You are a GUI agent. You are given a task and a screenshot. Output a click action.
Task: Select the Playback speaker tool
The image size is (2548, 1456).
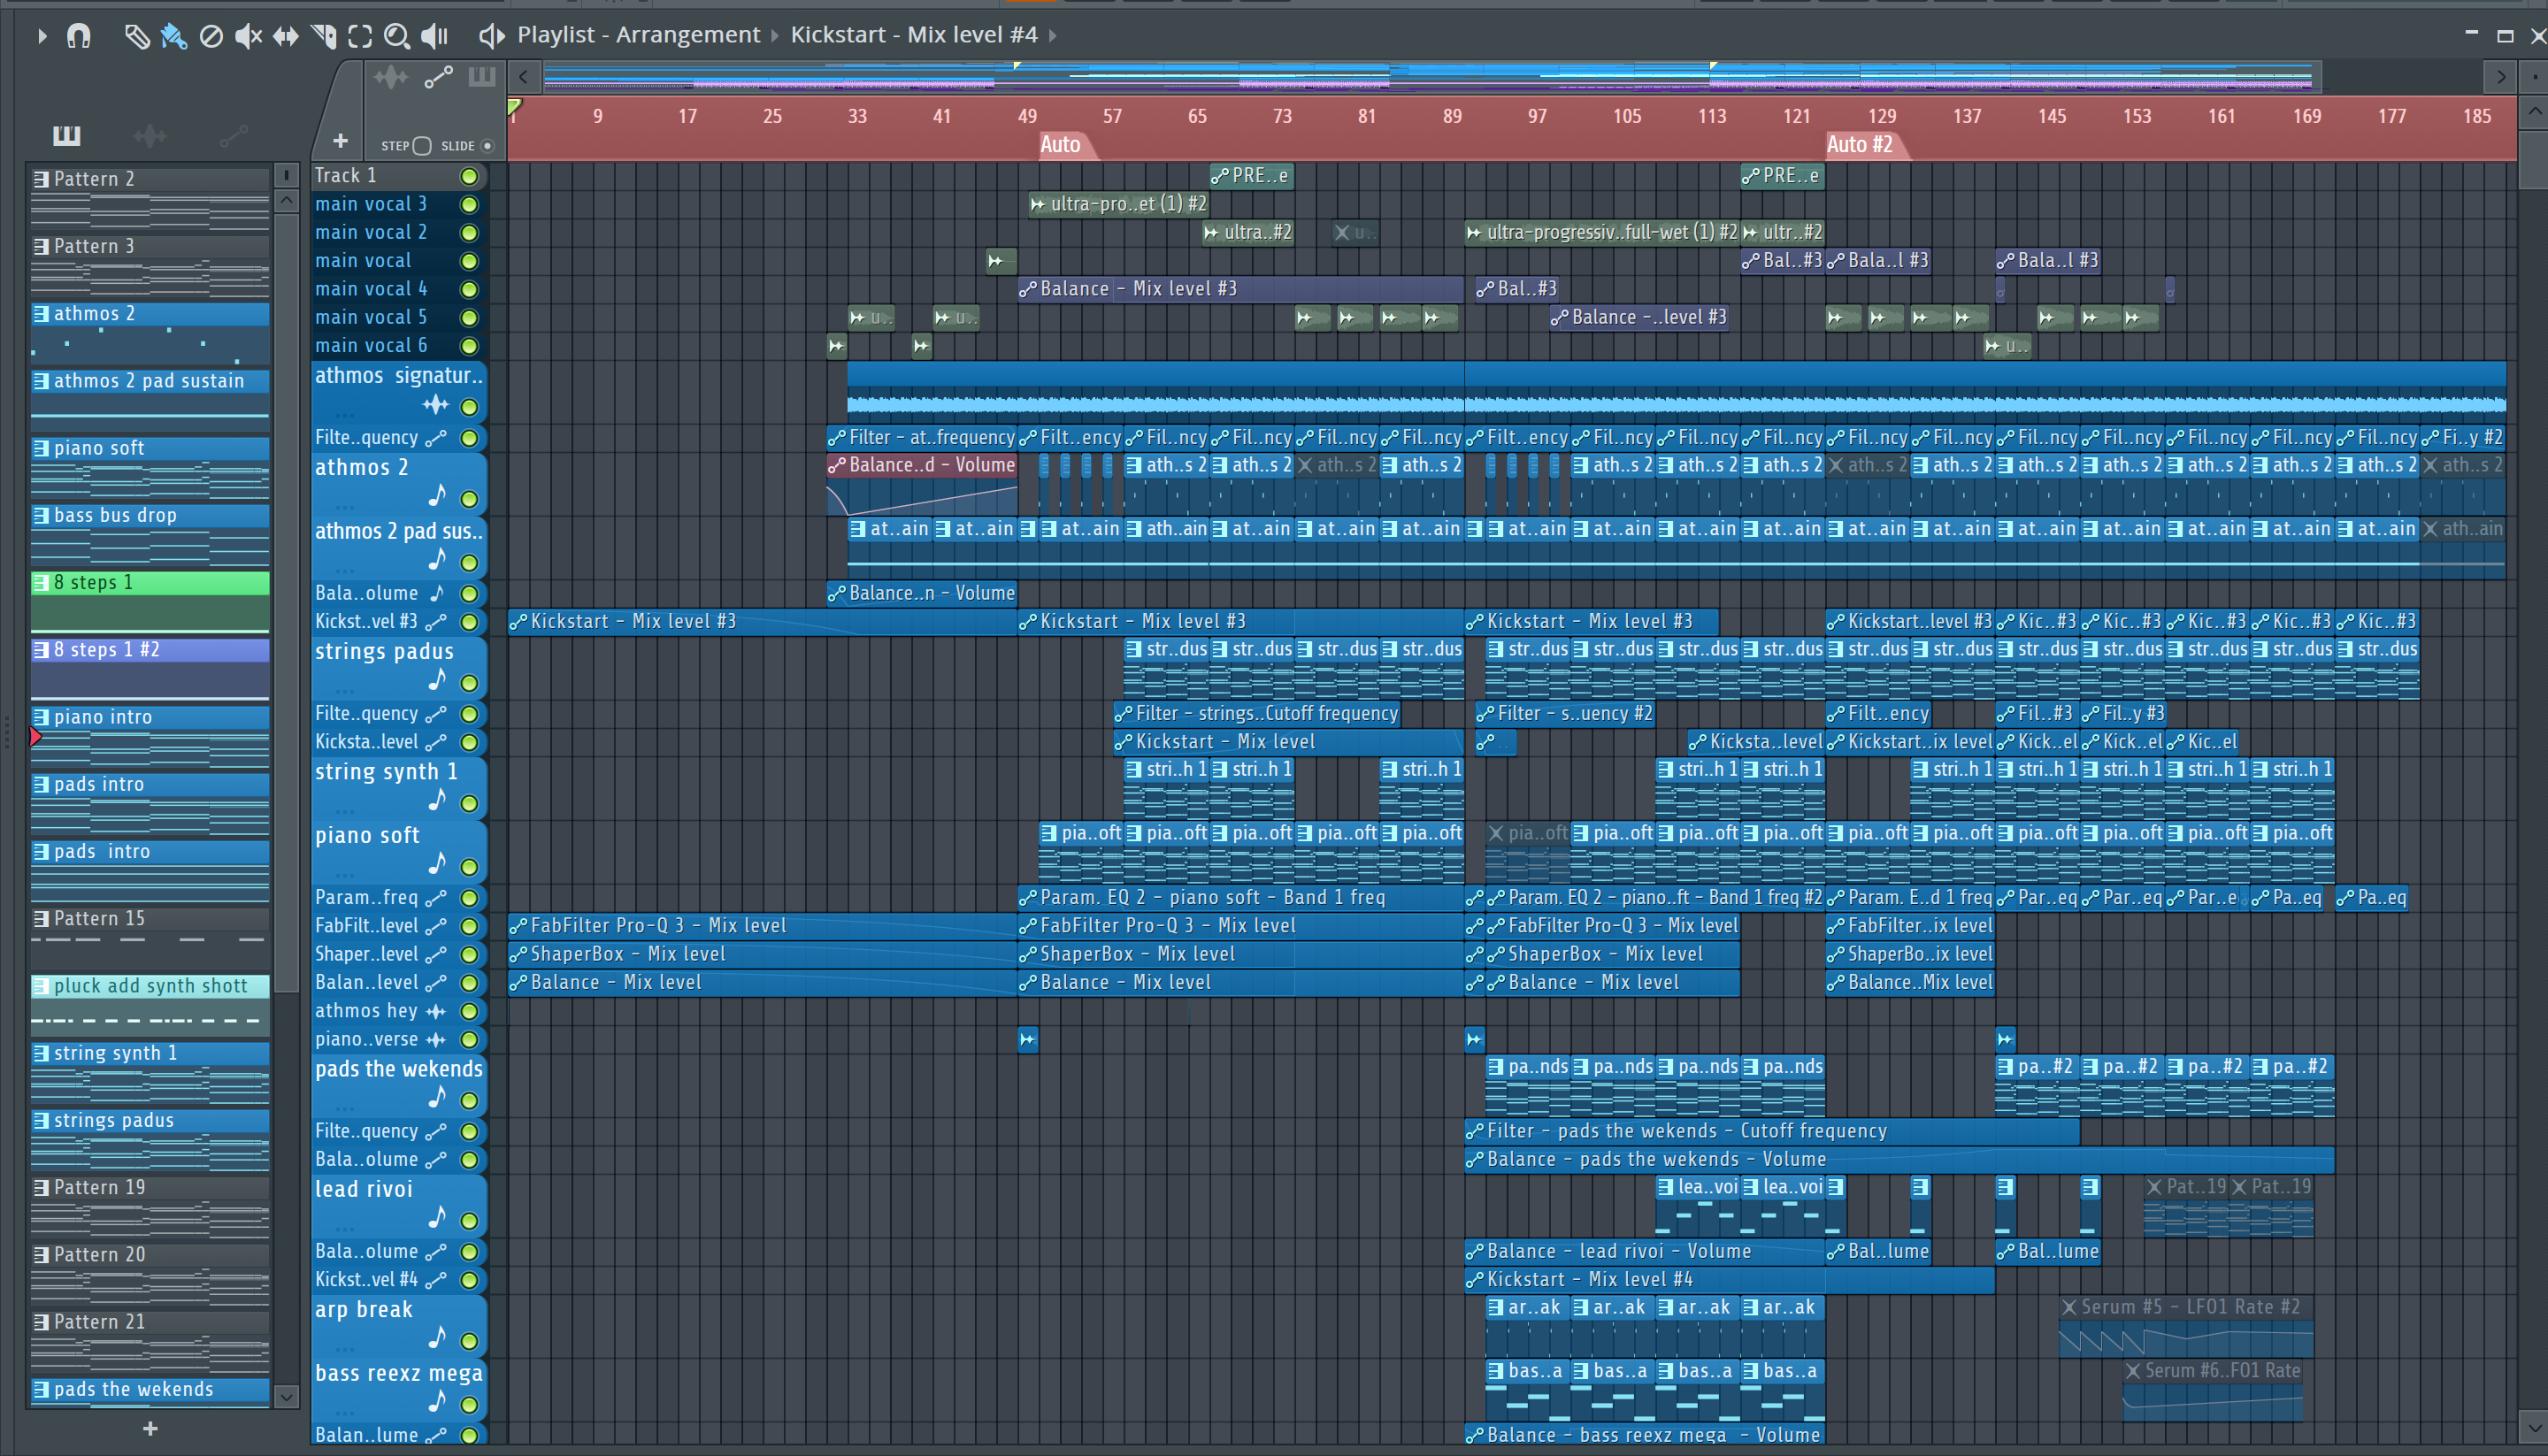pos(434,36)
